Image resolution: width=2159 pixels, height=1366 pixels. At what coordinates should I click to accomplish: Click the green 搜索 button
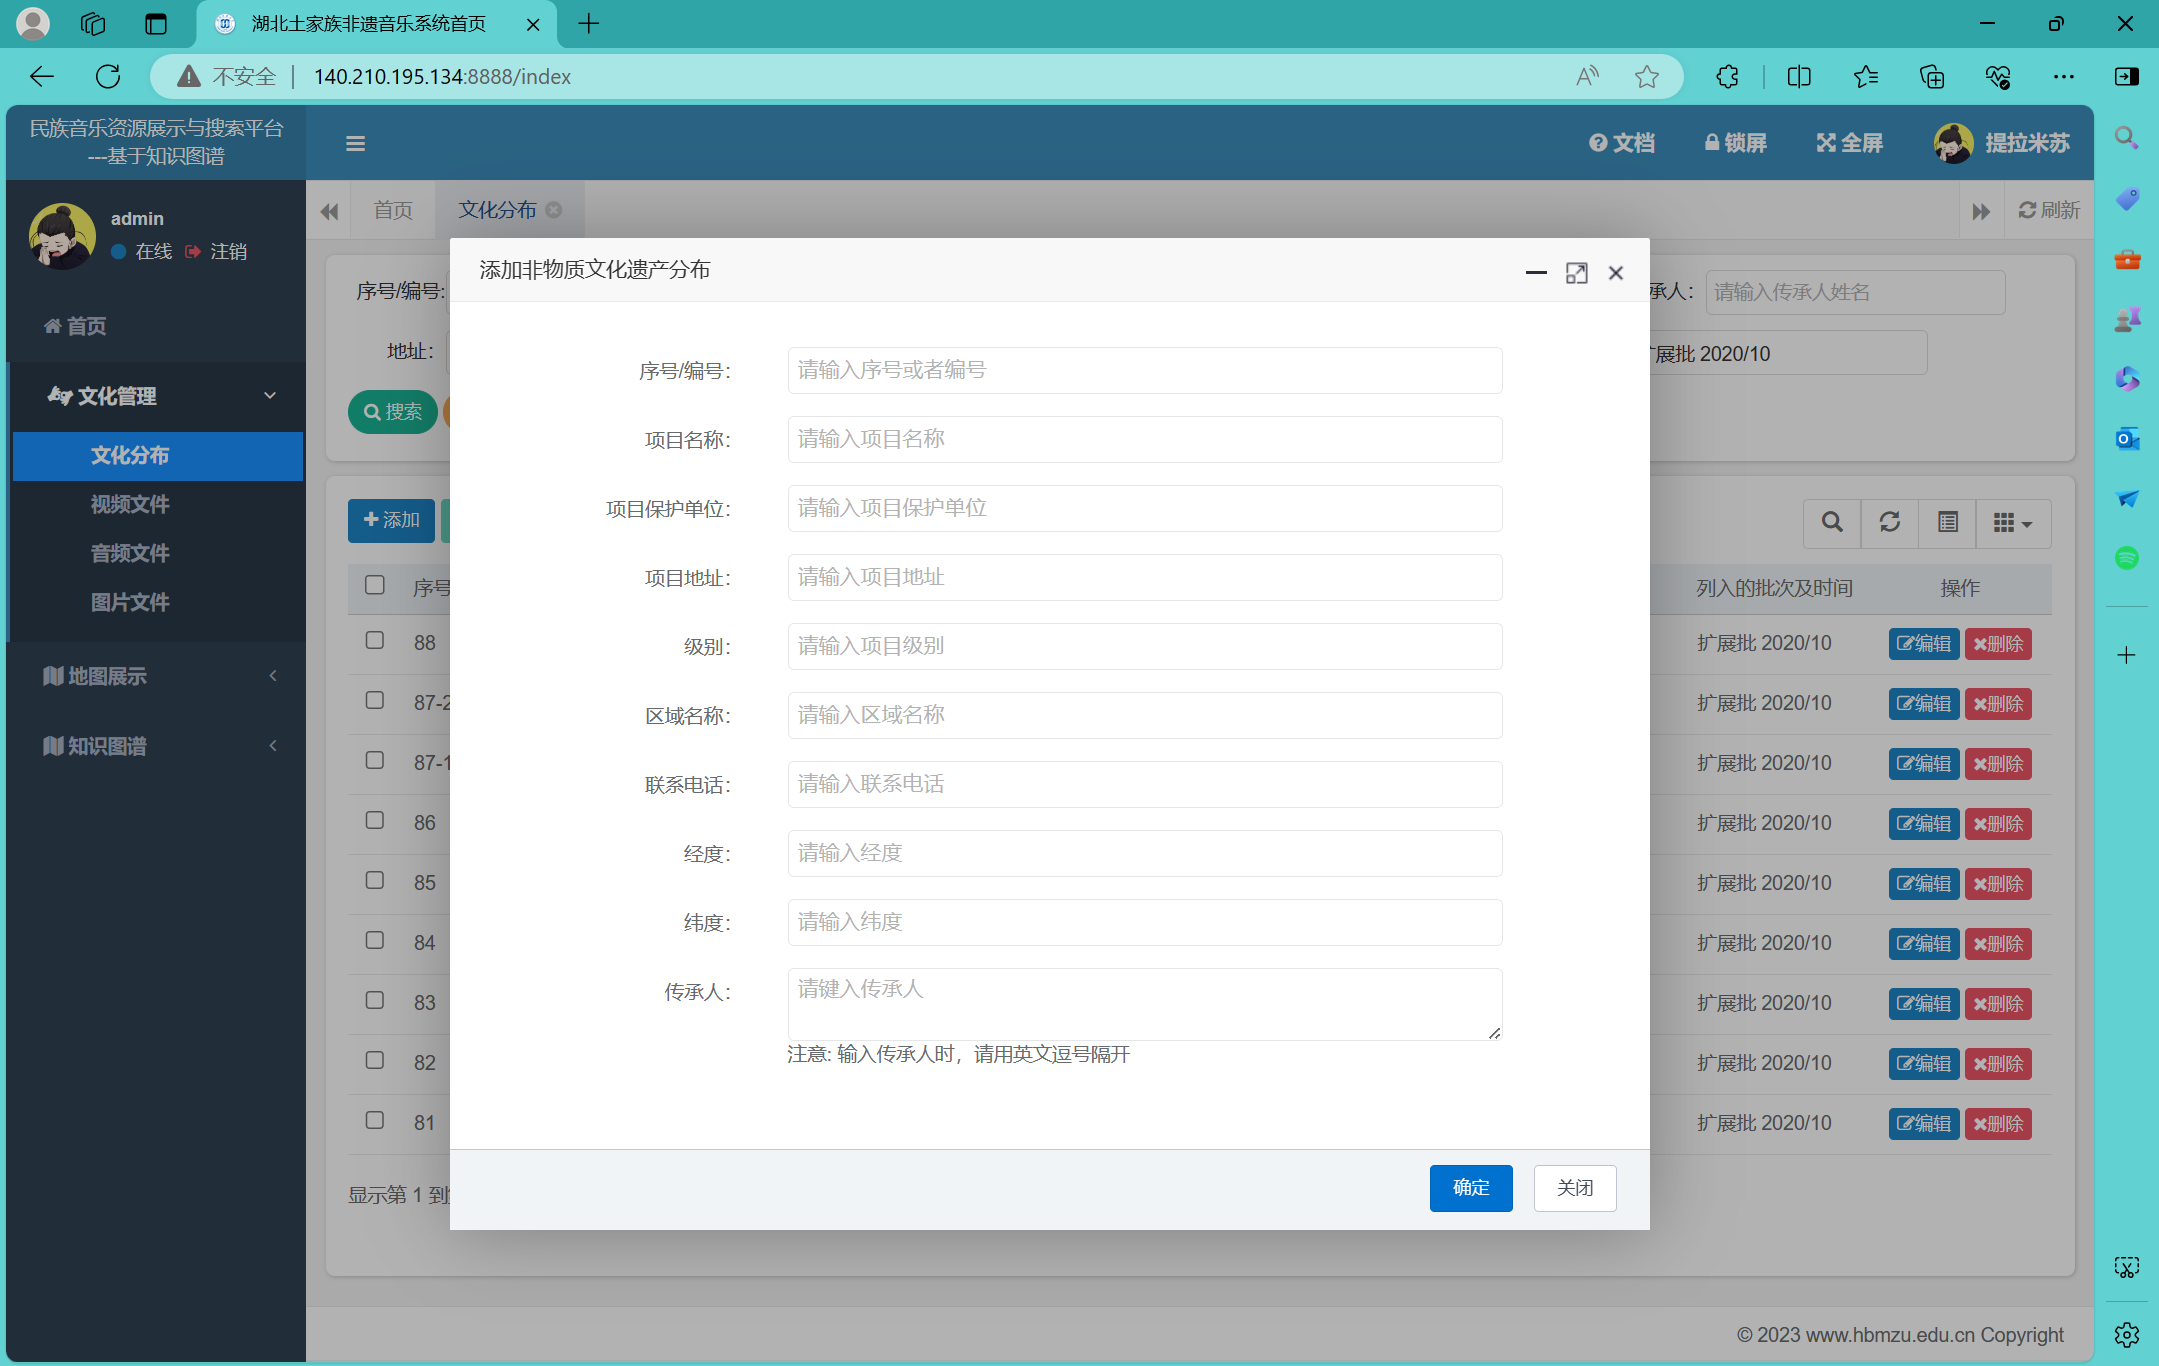393,412
